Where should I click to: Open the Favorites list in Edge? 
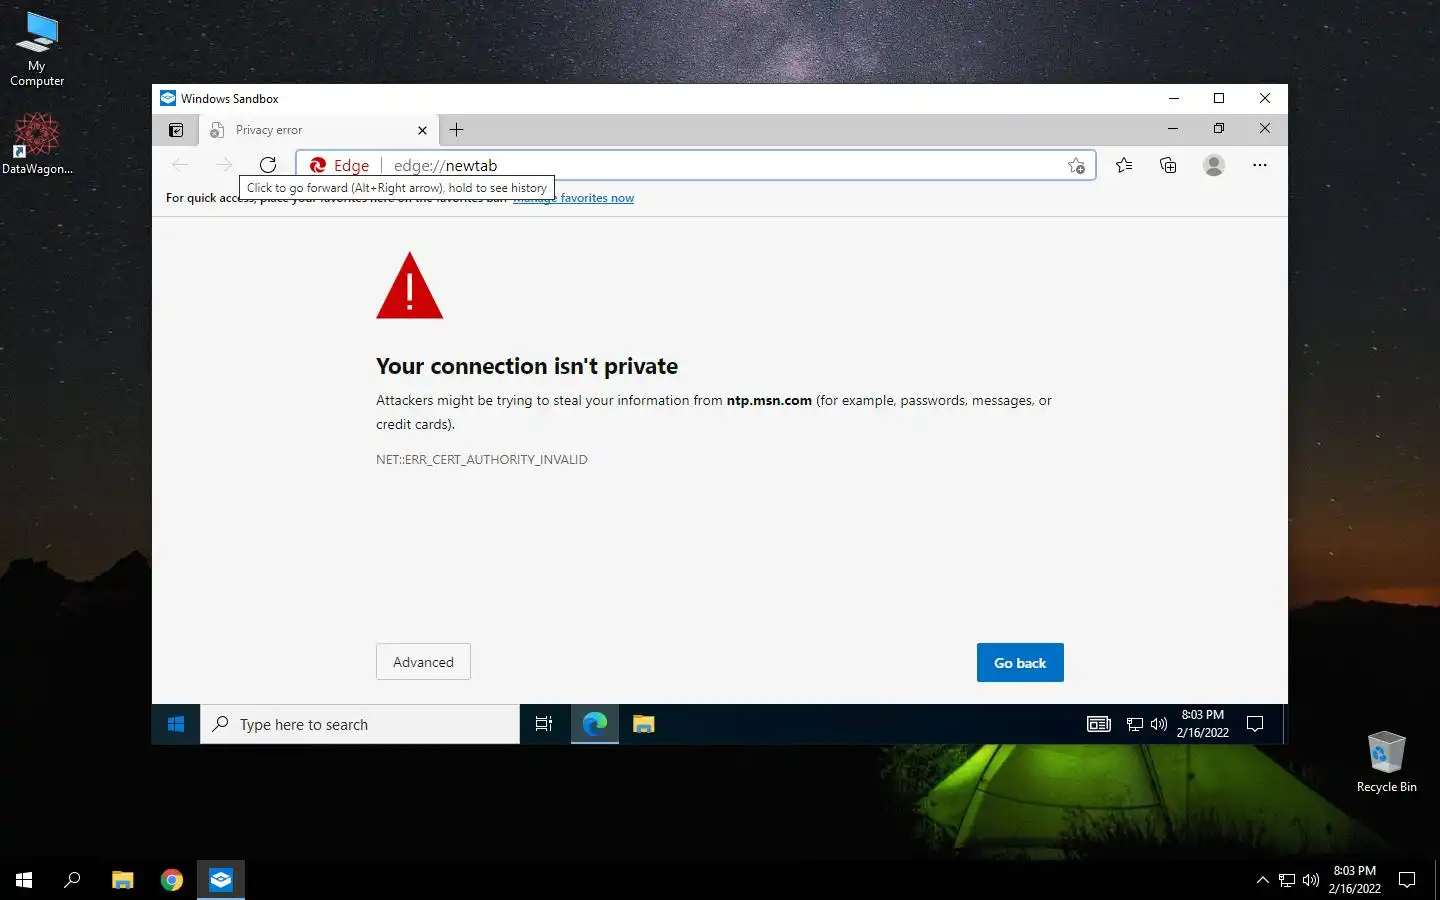point(1124,165)
